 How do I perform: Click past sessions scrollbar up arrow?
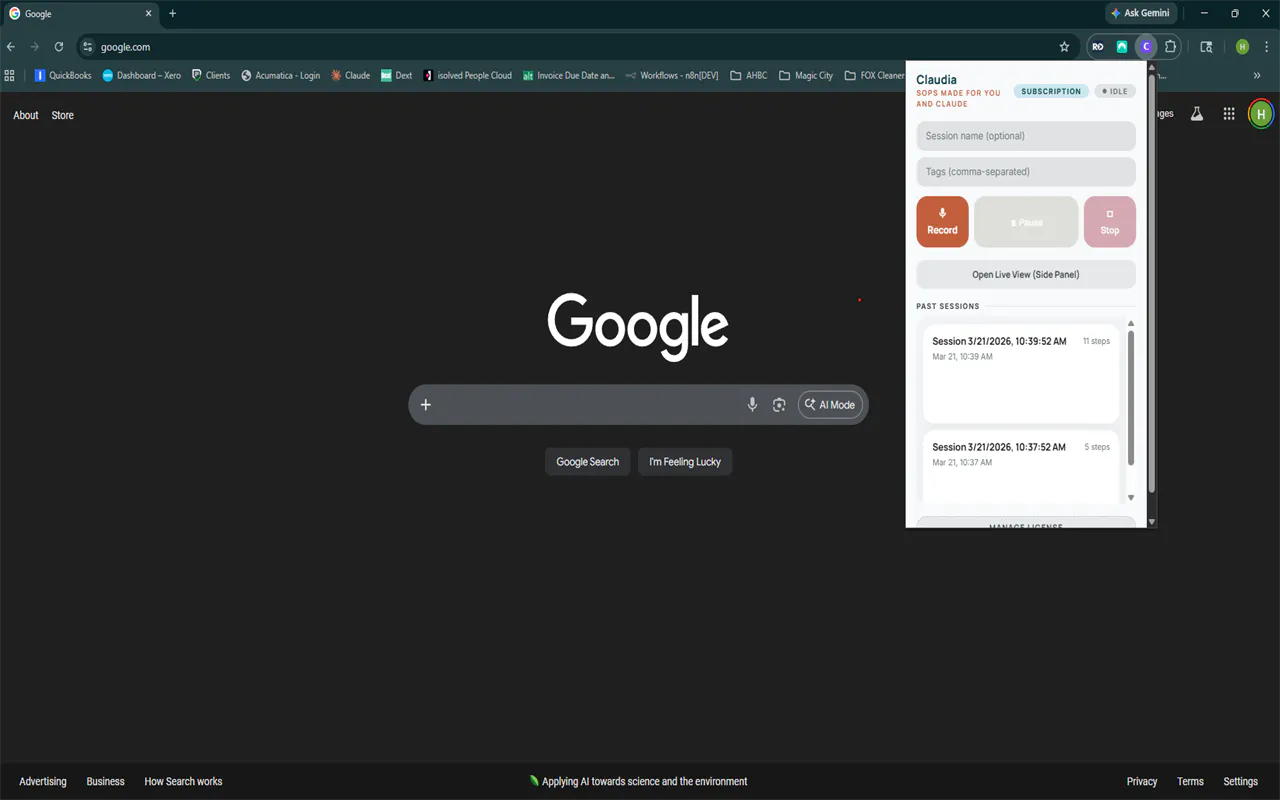tap(1131, 324)
